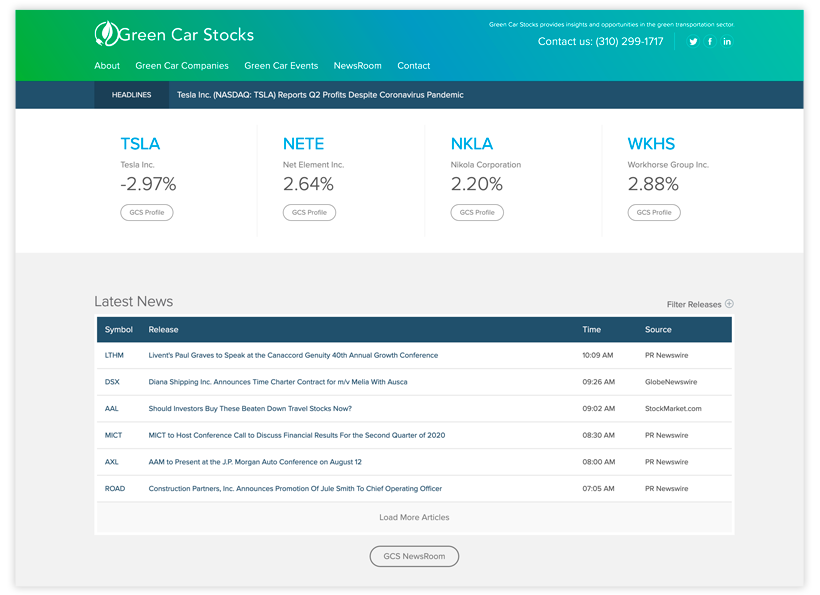View GCS Profile for Nikola Corporation
Viewport: 820px width, 595px height.
point(477,212)
